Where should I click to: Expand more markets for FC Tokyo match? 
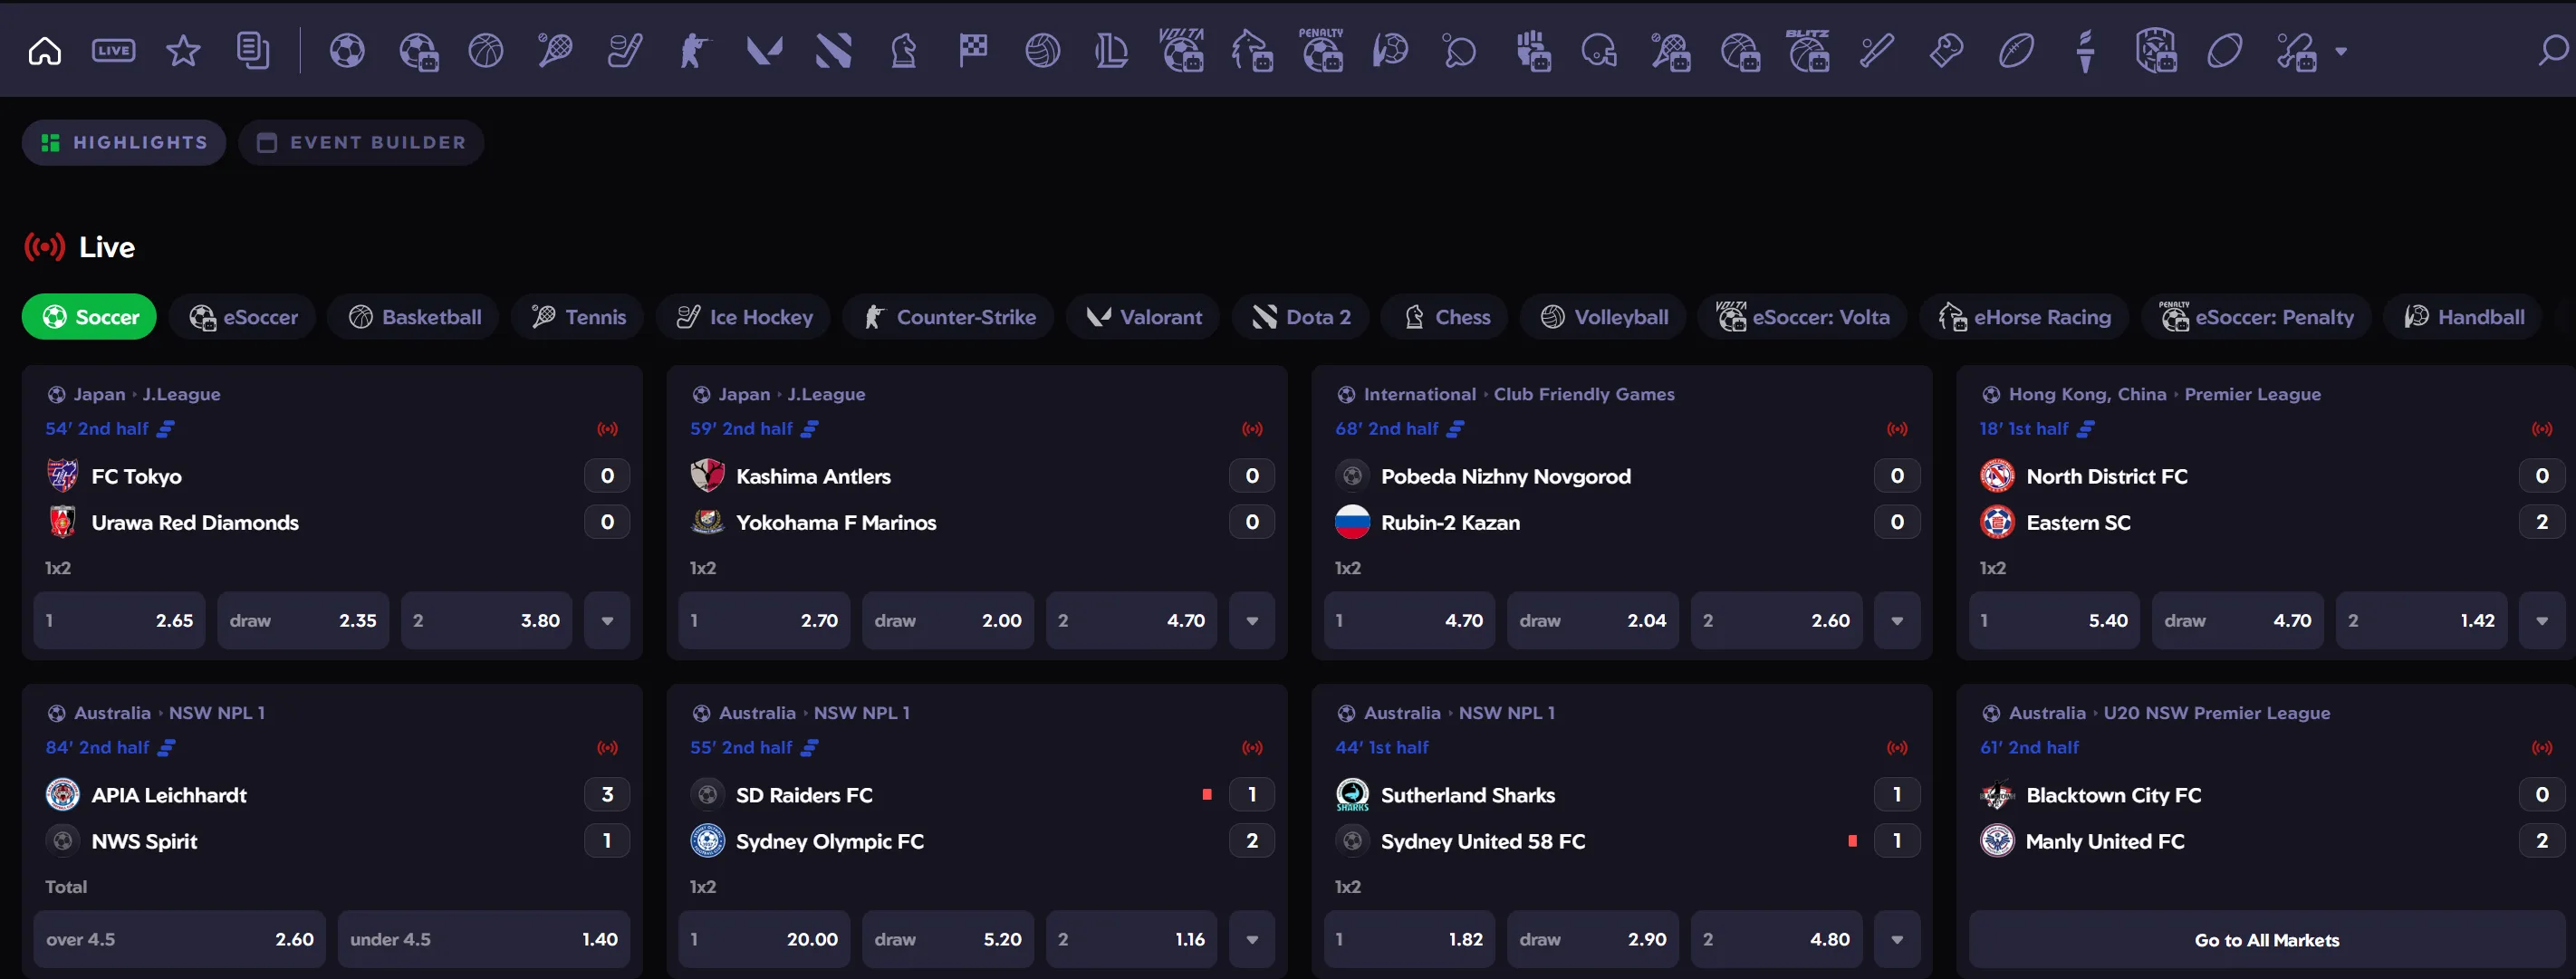[607, 620]
